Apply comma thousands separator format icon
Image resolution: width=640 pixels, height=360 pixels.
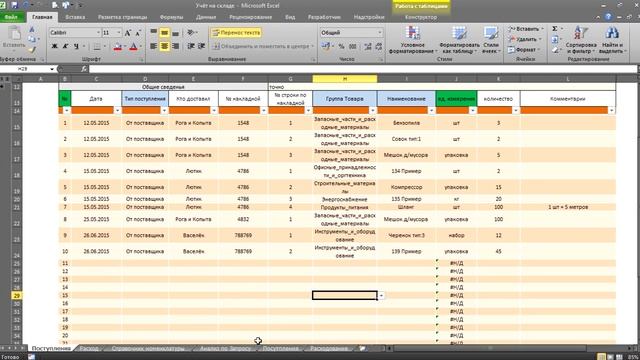click(353, 47)
